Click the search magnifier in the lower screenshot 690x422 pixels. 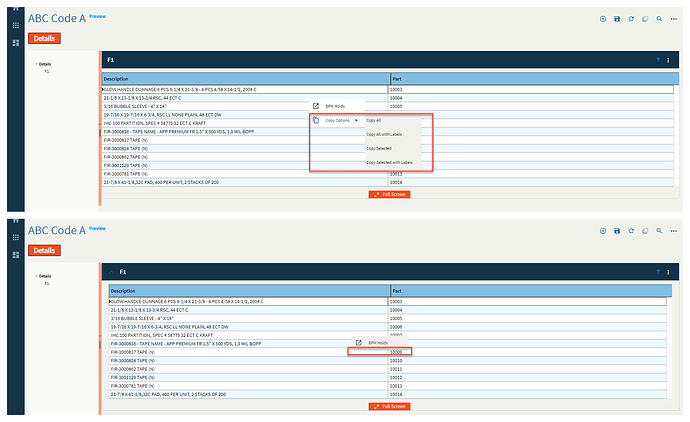(659, 231)
